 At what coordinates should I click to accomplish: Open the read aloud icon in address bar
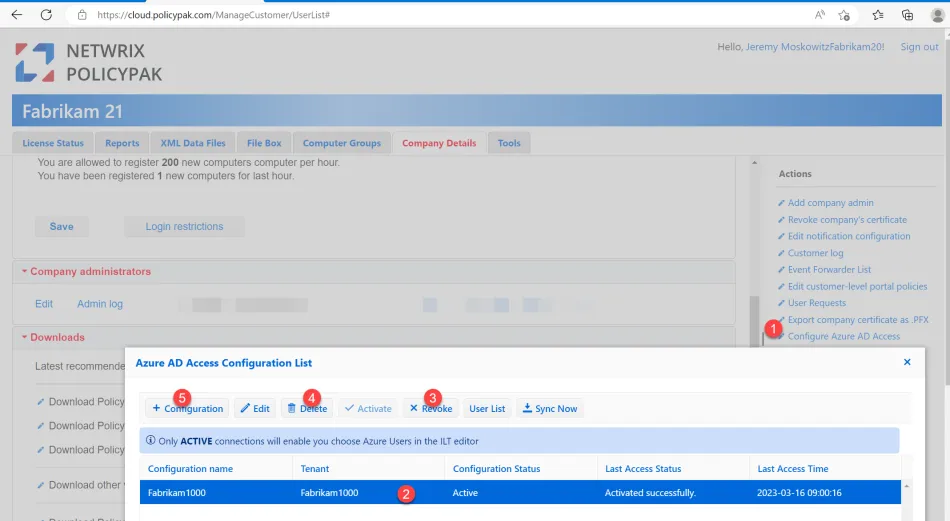pyautogui.click(x=820, y=15)
